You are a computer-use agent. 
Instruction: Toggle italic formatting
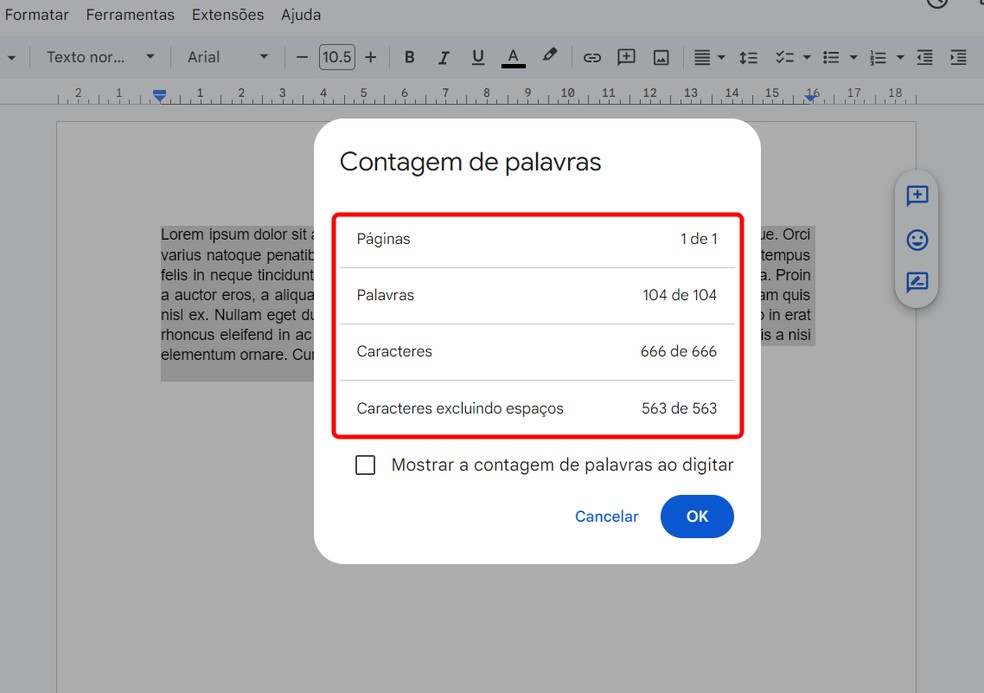pos(444,57)
